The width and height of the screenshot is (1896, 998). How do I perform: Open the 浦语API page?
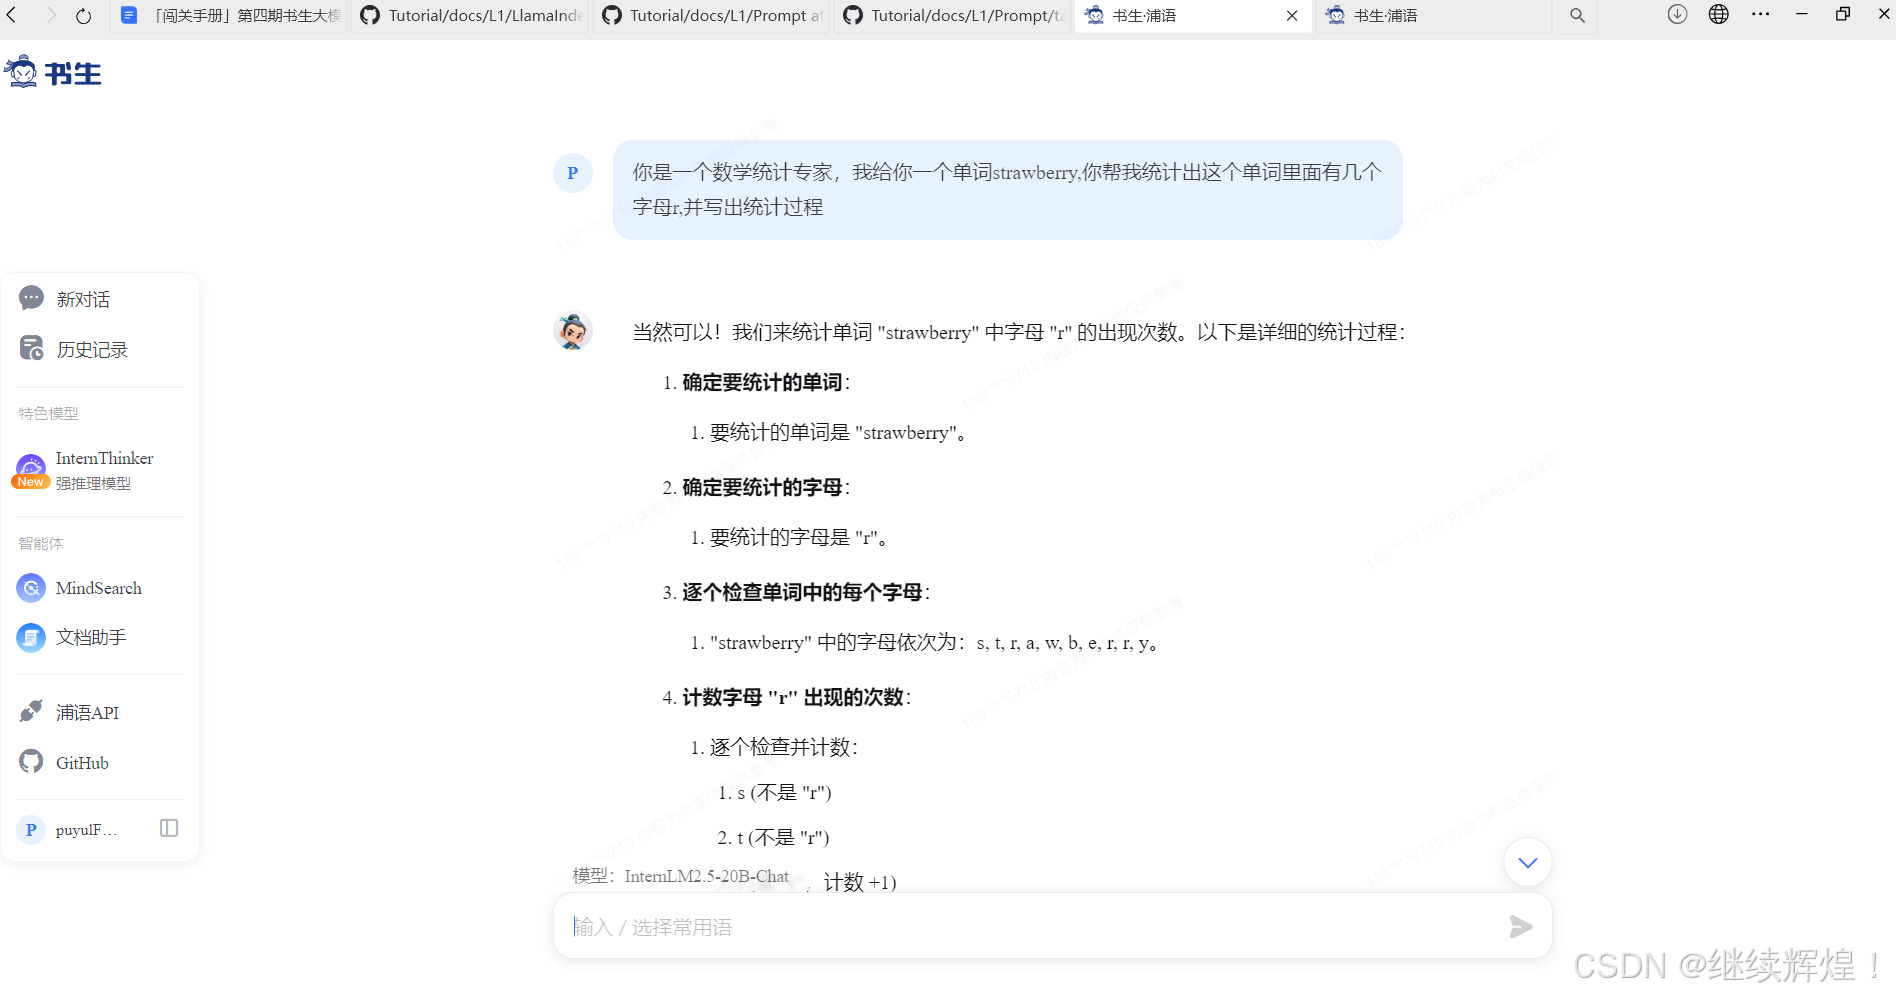[x=87, y=712]
